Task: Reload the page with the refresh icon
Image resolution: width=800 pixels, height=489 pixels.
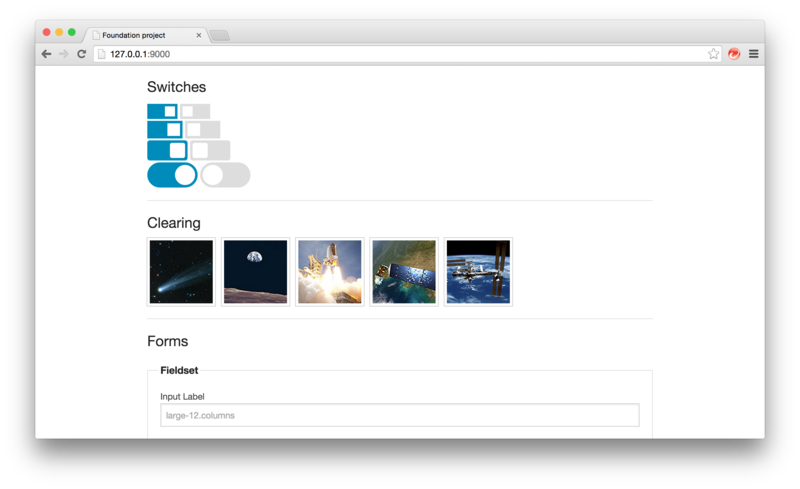Action: tap(81, 54)
